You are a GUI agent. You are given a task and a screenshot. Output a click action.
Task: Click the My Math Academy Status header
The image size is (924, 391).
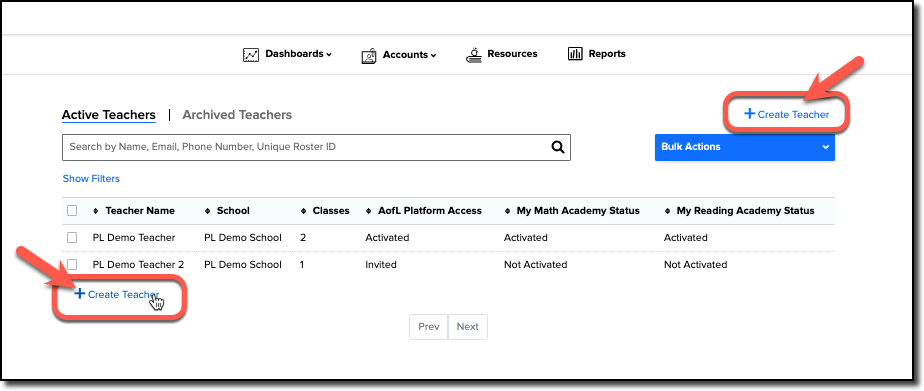click(x=578, y=211)
